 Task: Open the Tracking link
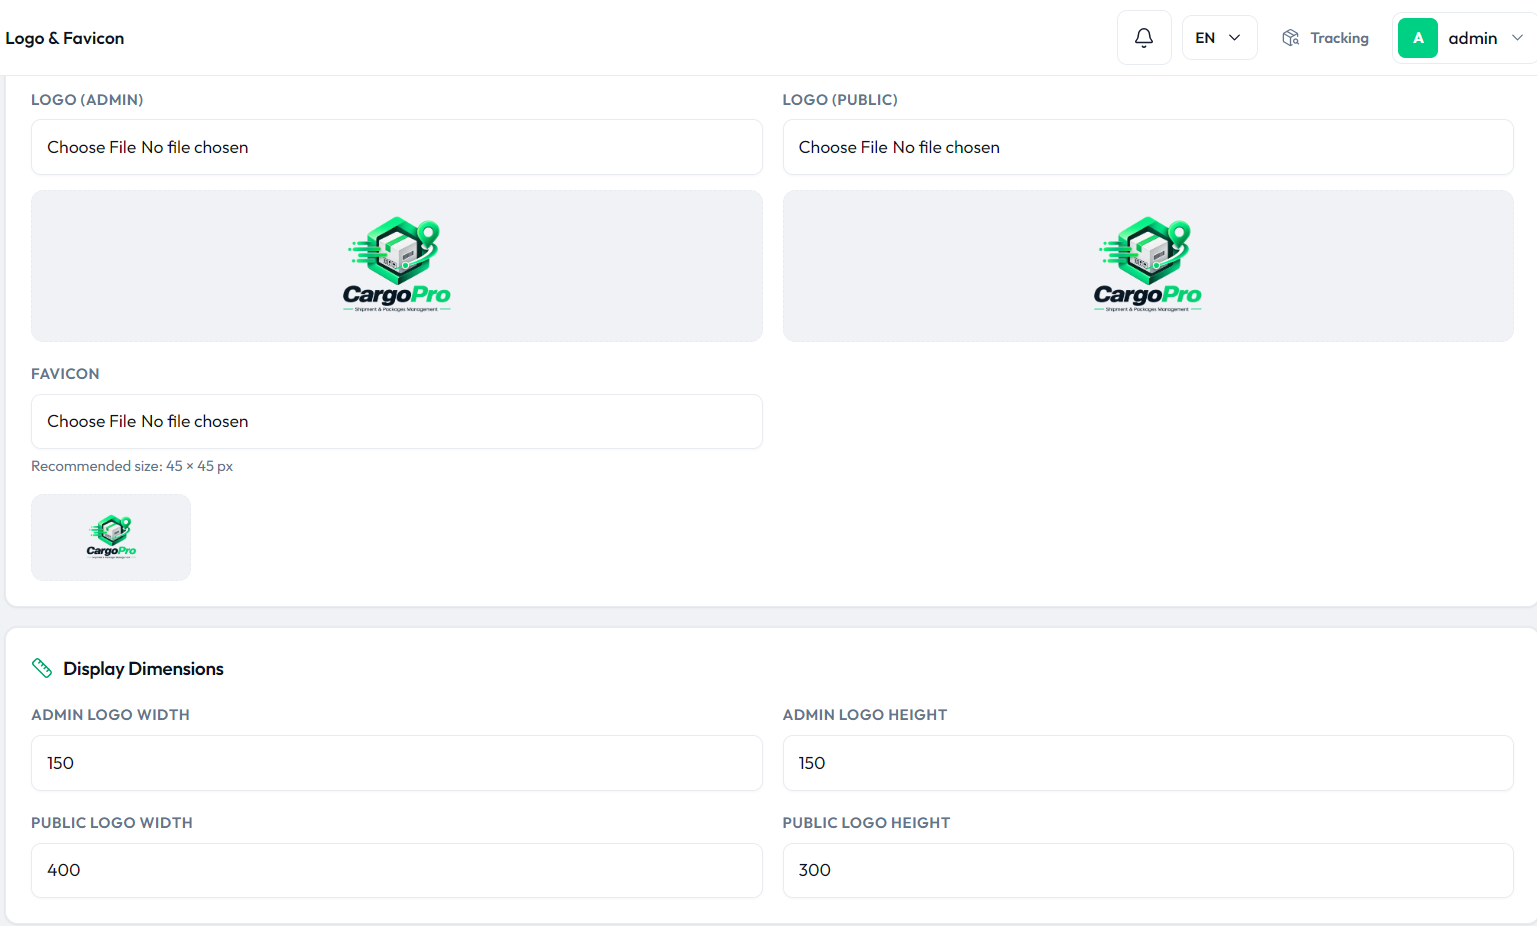coord(1326,38)
